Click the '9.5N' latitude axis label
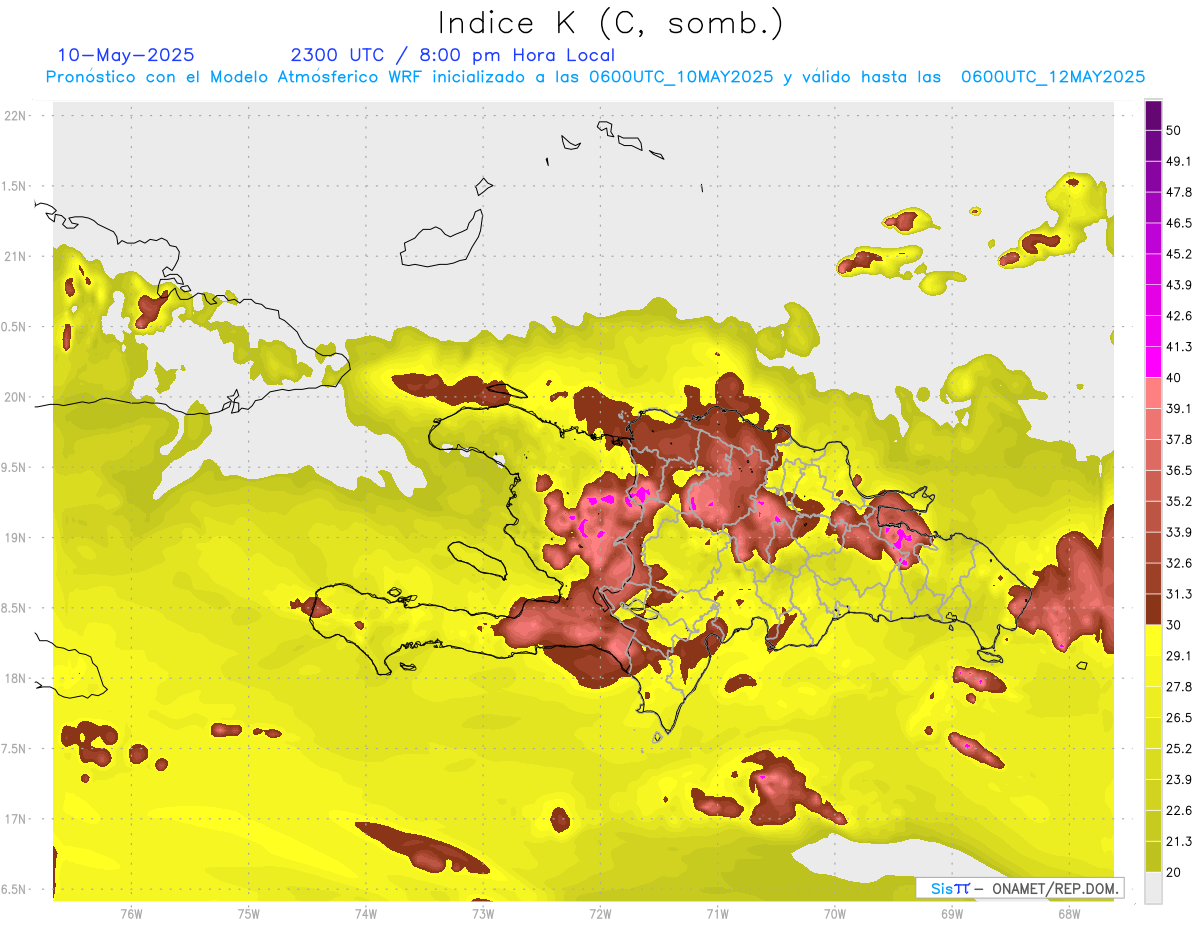The width and height of the screenshot is (1200, 927). click(x=15, y=467)
